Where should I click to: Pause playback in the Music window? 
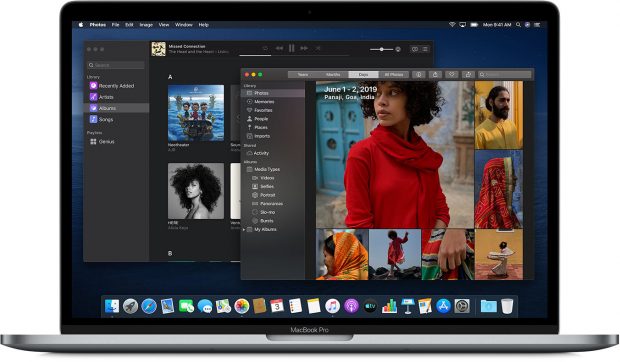point(291,48)
